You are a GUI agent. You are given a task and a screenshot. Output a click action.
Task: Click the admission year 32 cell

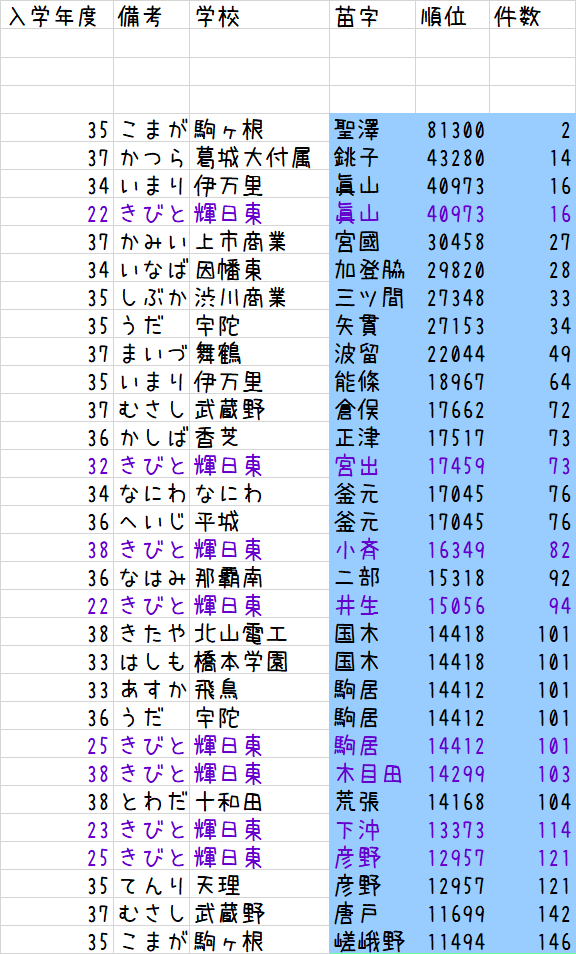57,464
